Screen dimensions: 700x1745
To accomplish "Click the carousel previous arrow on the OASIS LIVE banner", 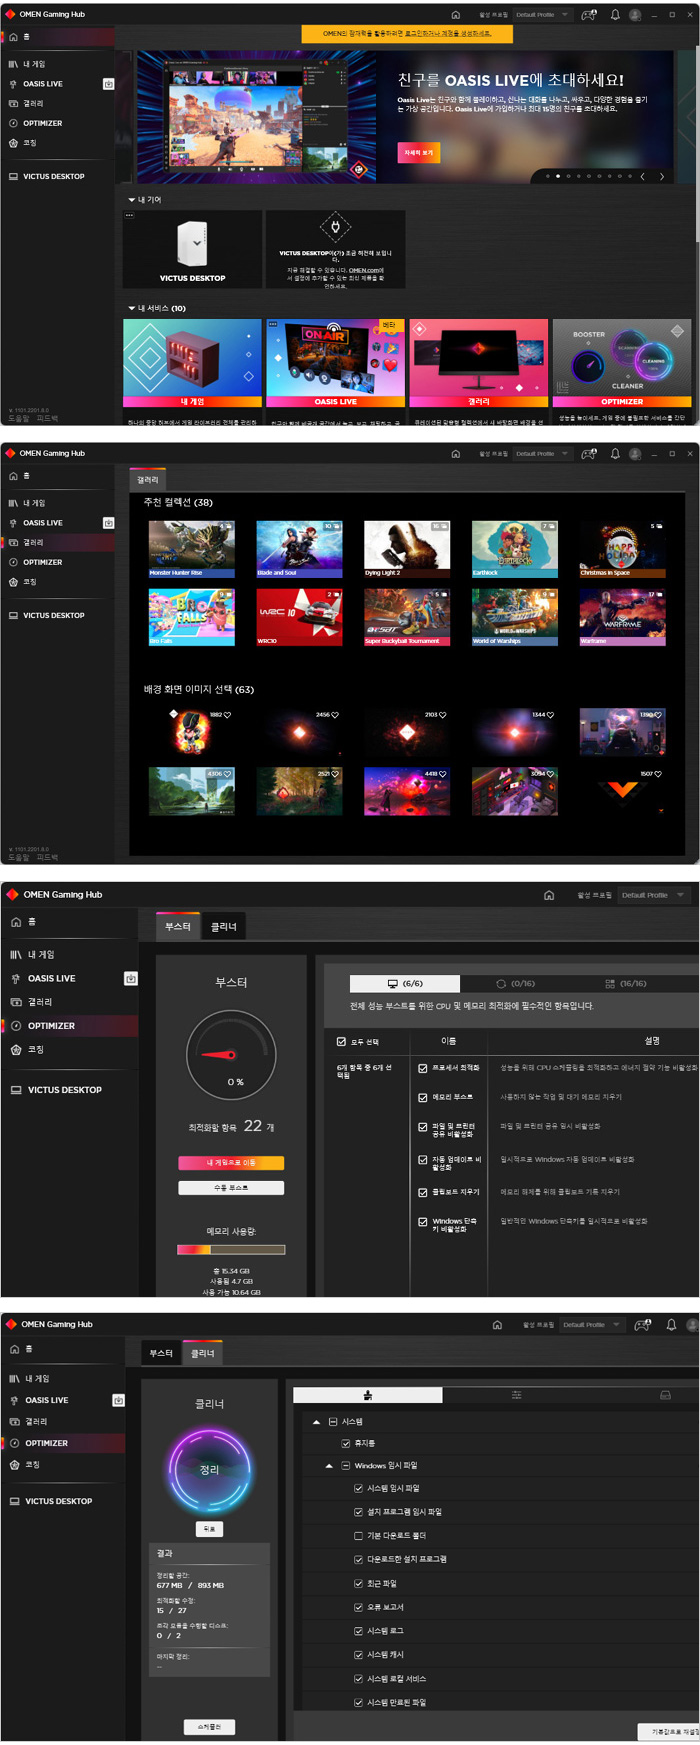I will 642,176.
